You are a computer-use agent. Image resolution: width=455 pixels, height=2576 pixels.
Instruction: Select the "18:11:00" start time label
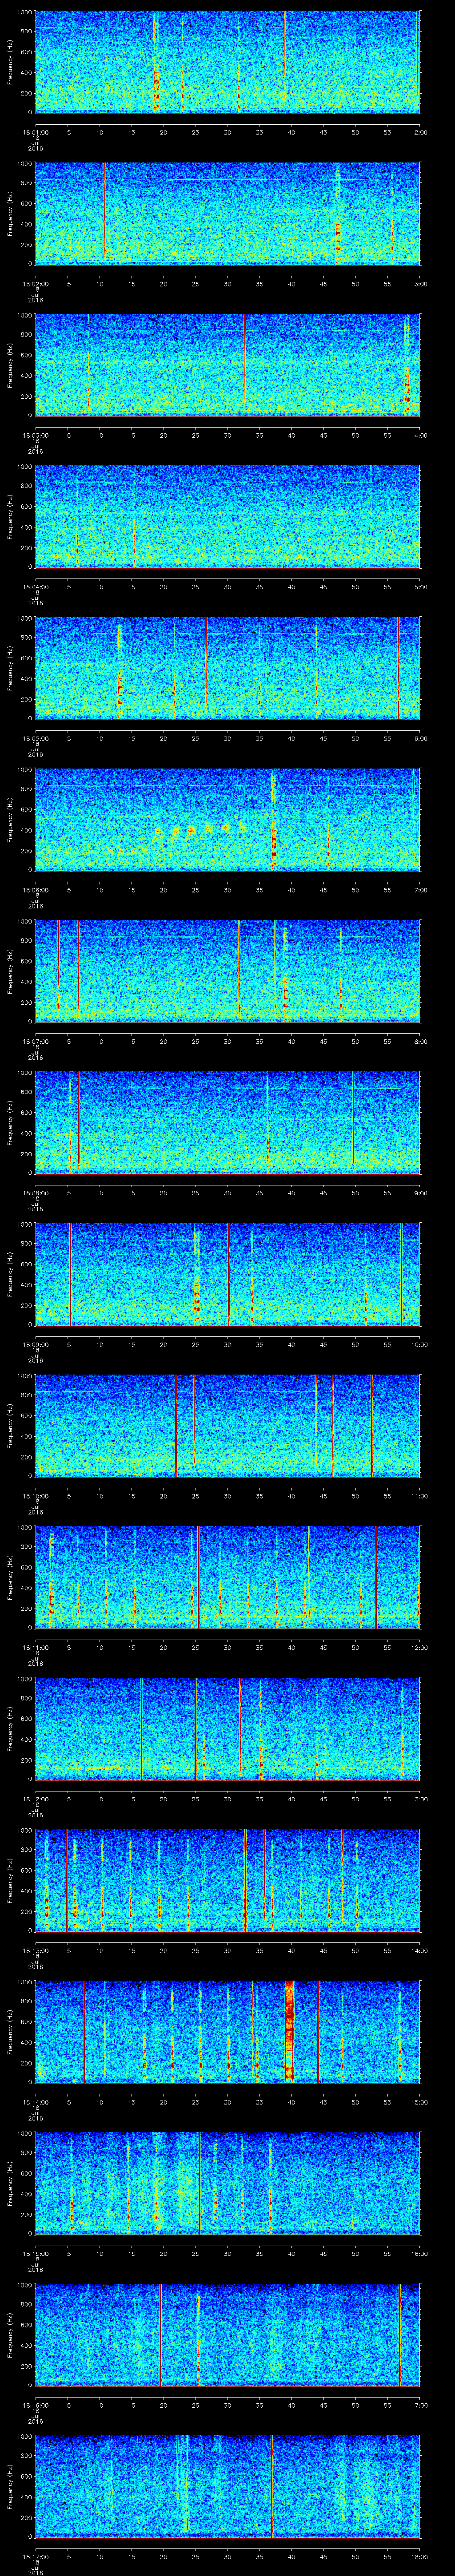tap(35, 1647)
